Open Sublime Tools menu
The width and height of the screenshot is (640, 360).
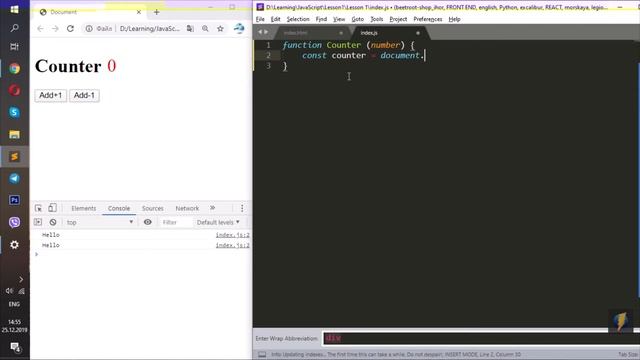click(376, 19)
